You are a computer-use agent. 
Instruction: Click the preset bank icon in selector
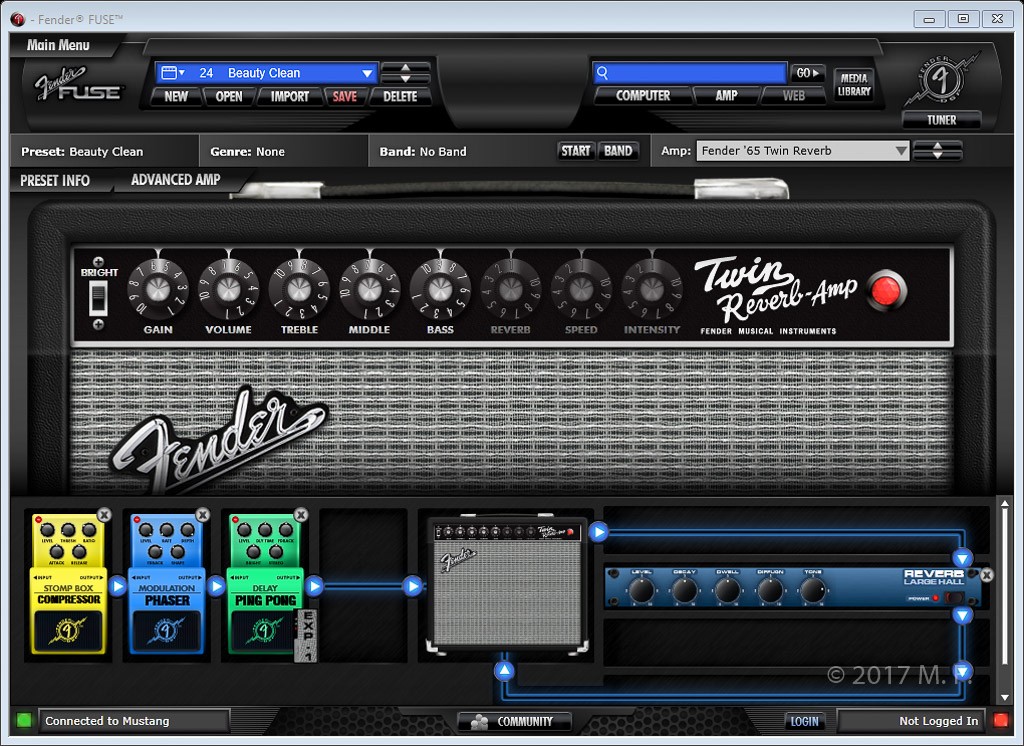(x=173, y=73)
